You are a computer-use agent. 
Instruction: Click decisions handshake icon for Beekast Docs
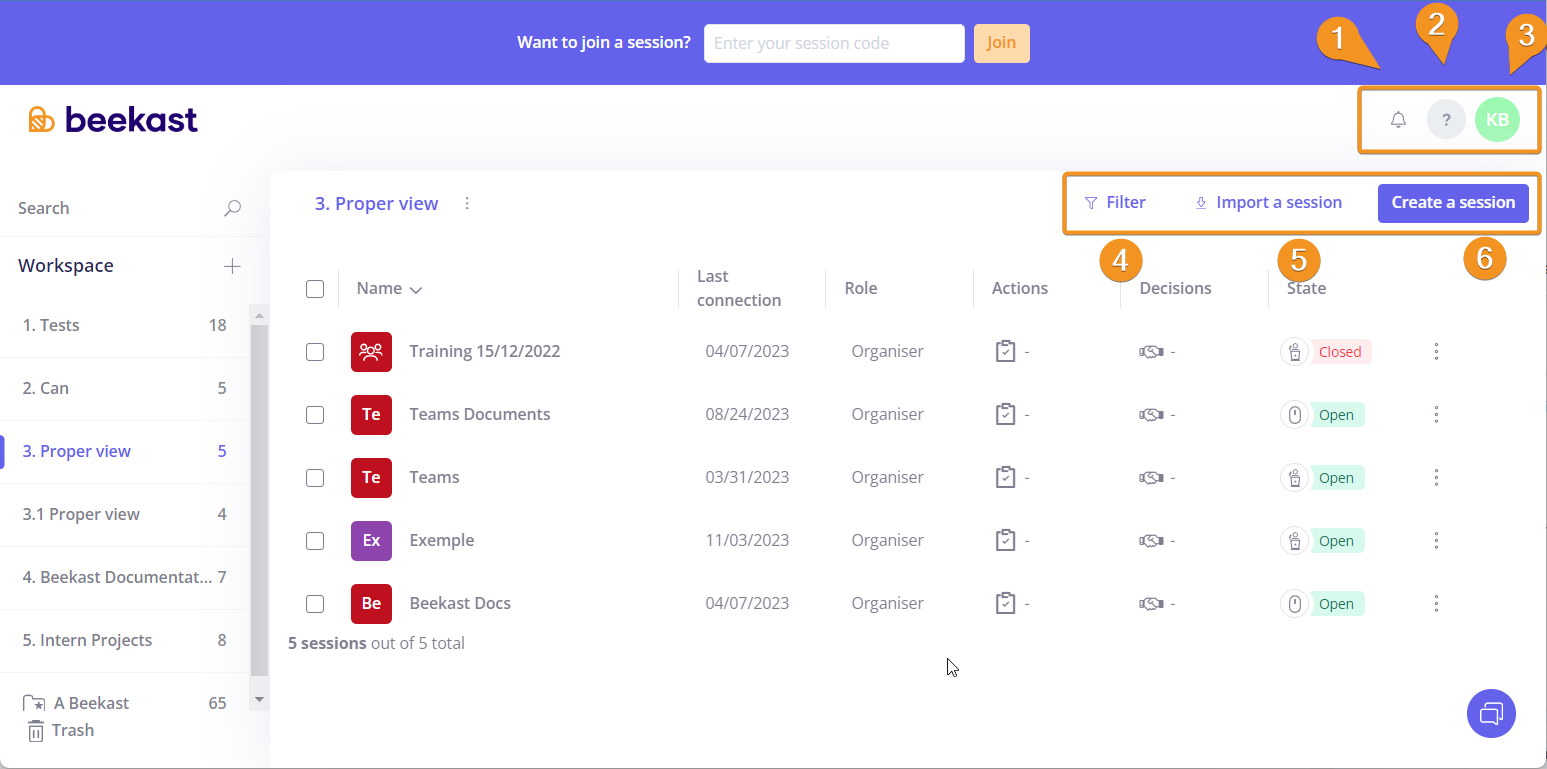[x=1151, y=604]
